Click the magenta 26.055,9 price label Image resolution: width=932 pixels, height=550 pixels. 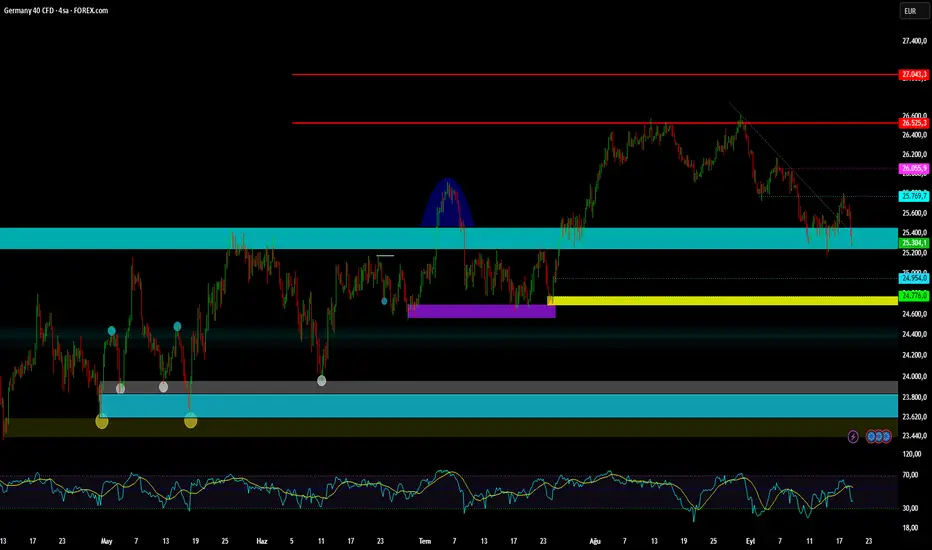click(914, 168)
